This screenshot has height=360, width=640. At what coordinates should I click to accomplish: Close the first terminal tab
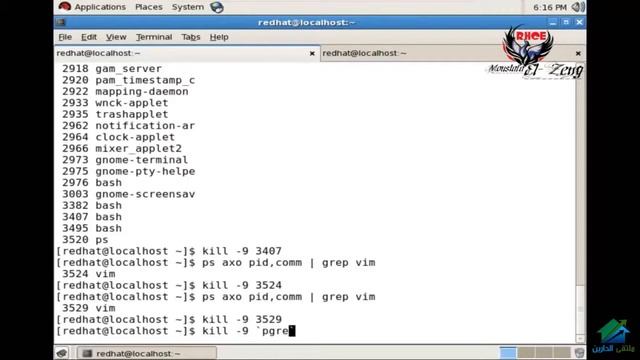[x=312, y=53]
